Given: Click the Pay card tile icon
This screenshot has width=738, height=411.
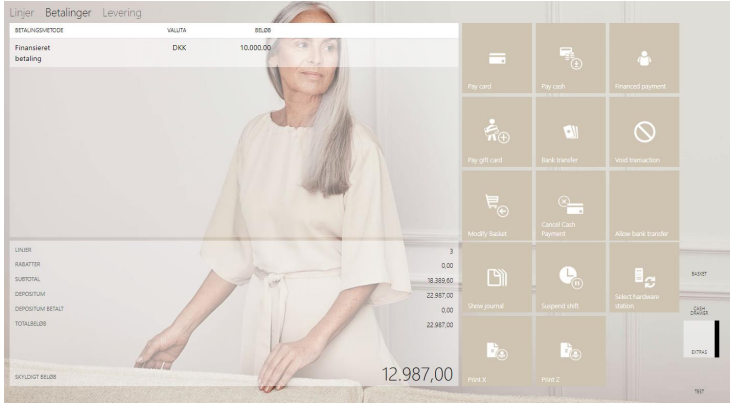Looking at the screenshot, I should click(x=496, y=59).
